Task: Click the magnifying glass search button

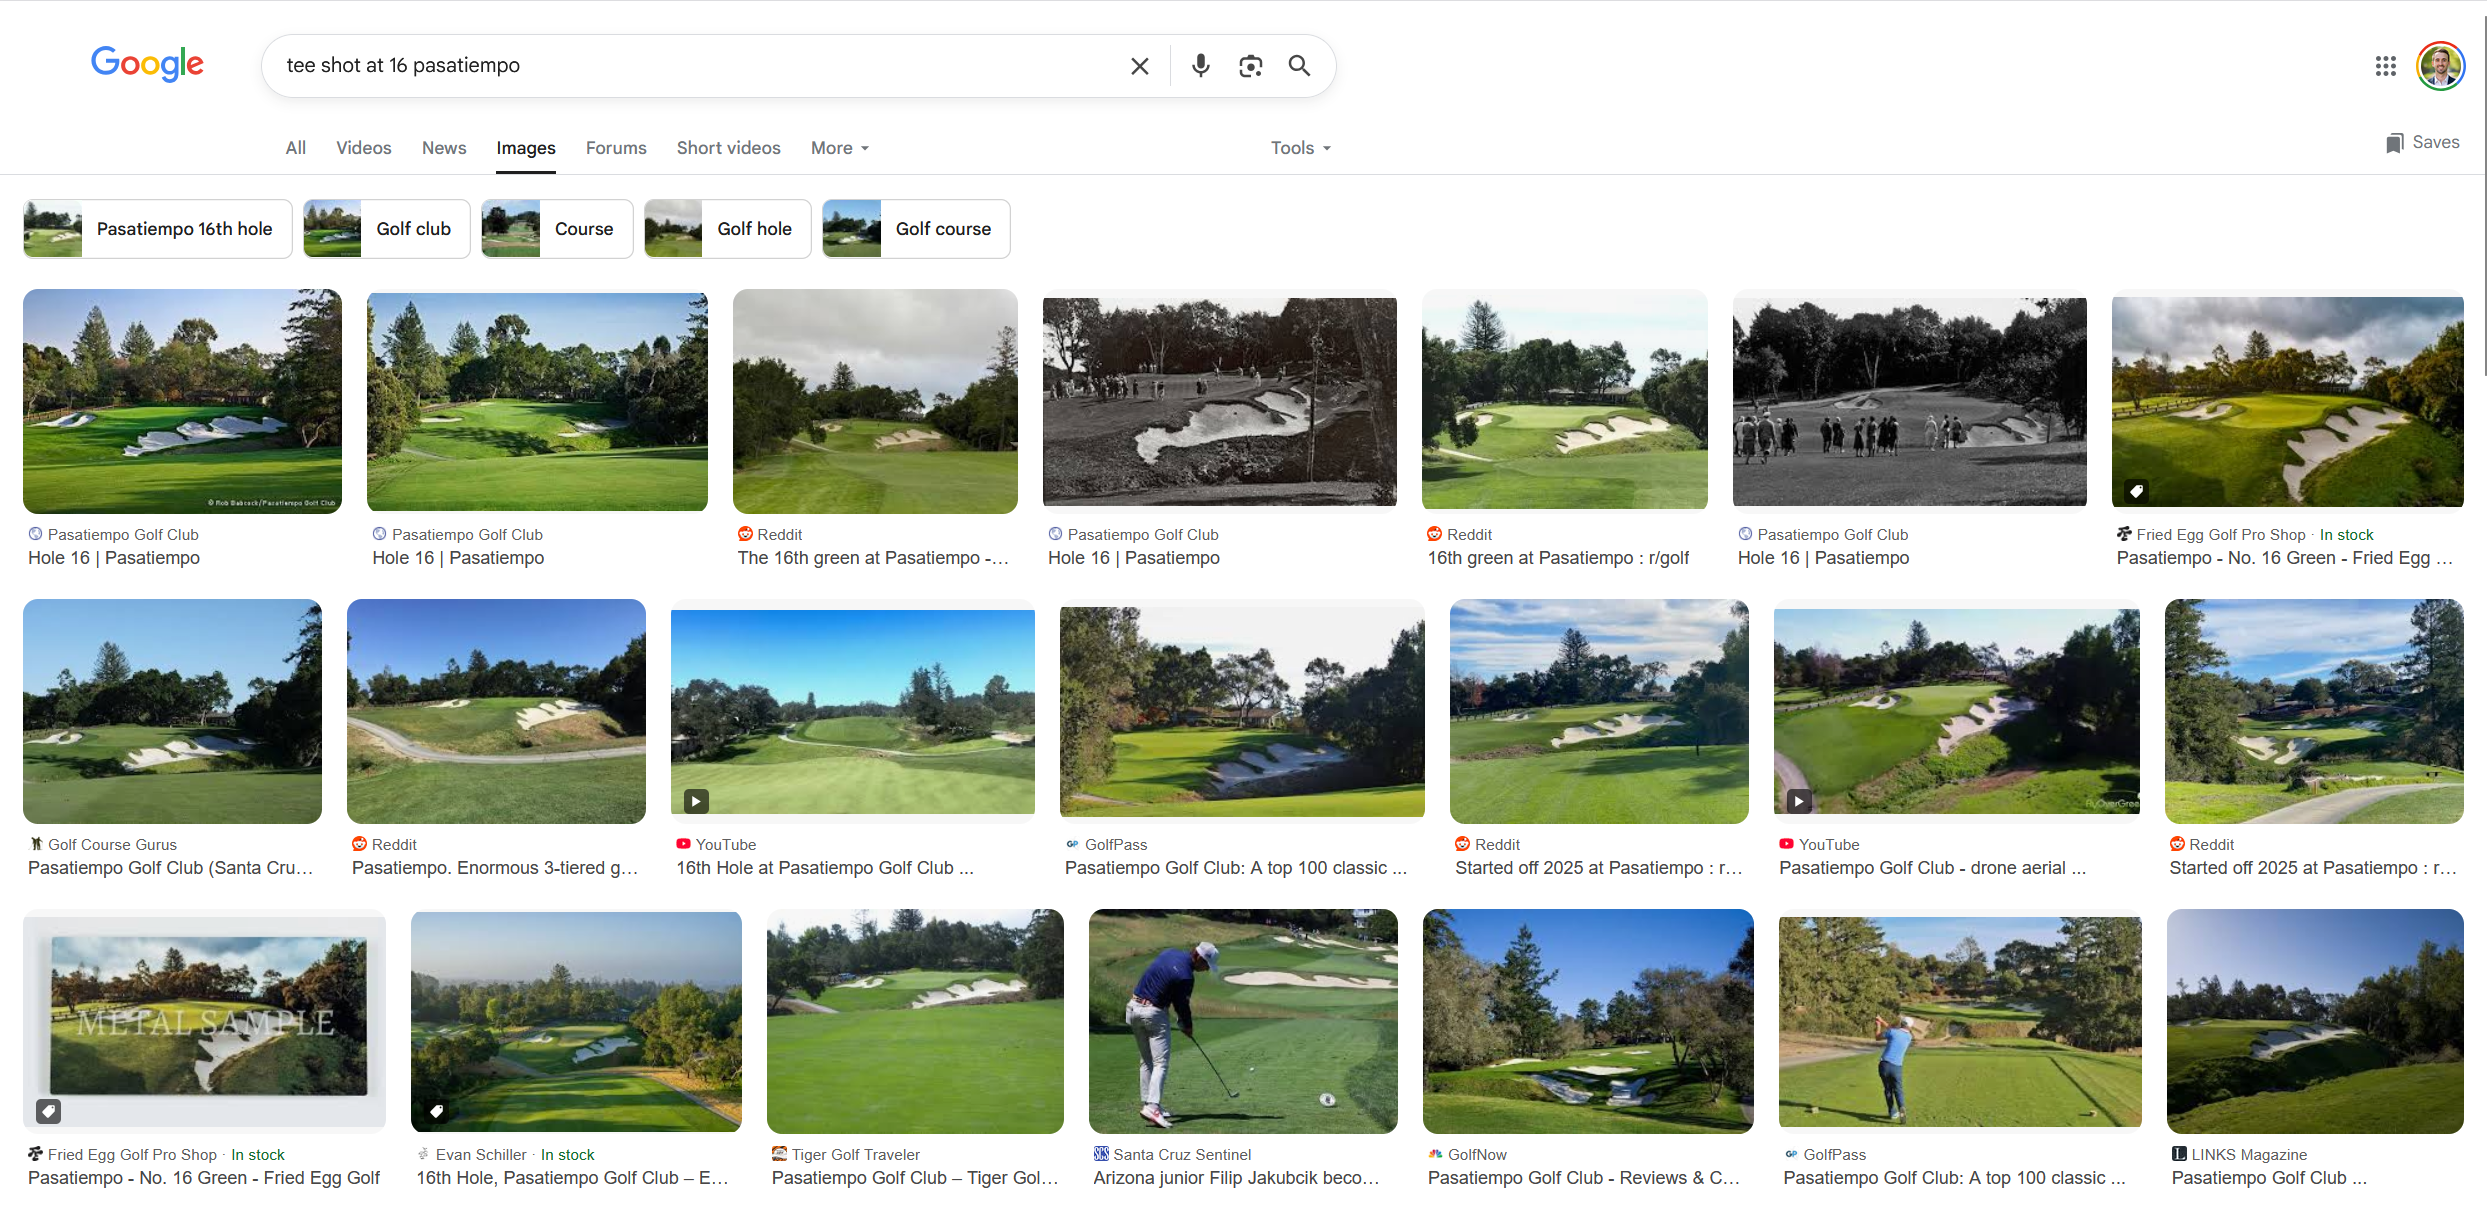Action: tap(1299, 66)
